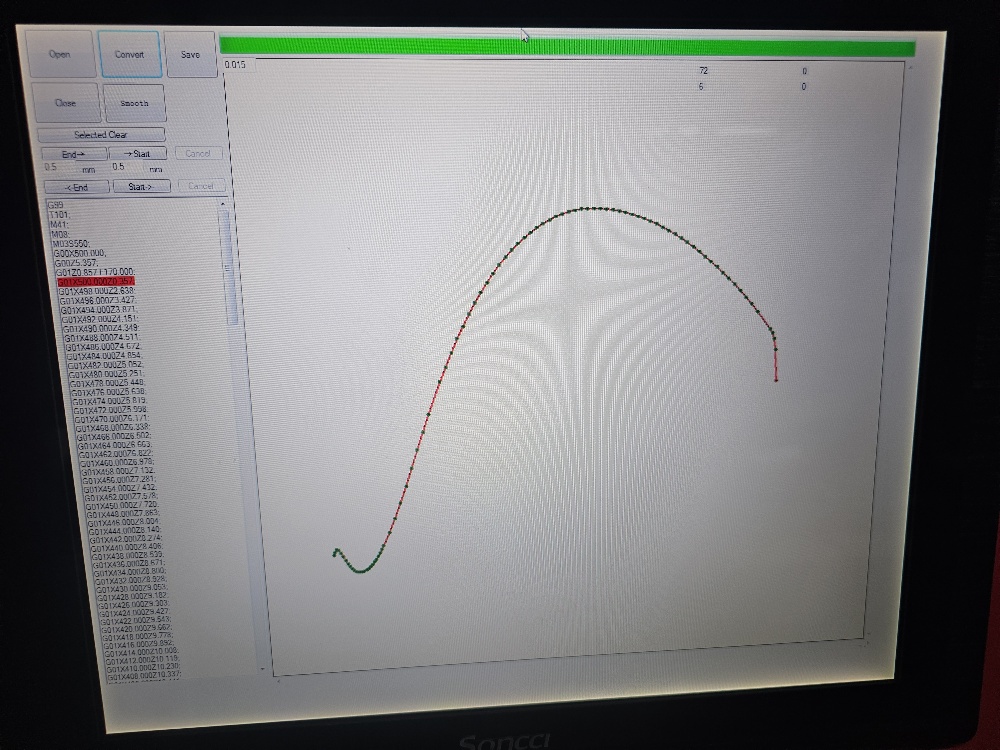This screenshot has width=1000, height=750.
Task: Select the red highlighted G01X500.000 line
Action: pyautogui.click(x=96, y=281)
